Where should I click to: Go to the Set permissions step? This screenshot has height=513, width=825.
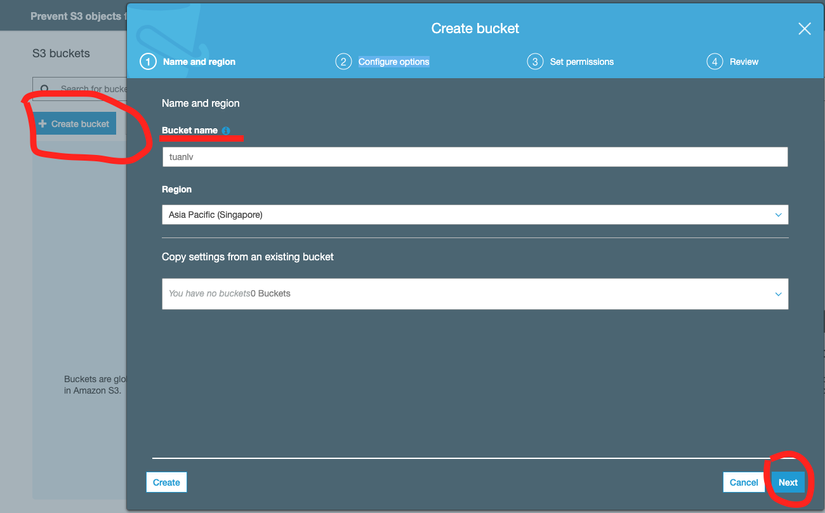click(581, 62)
